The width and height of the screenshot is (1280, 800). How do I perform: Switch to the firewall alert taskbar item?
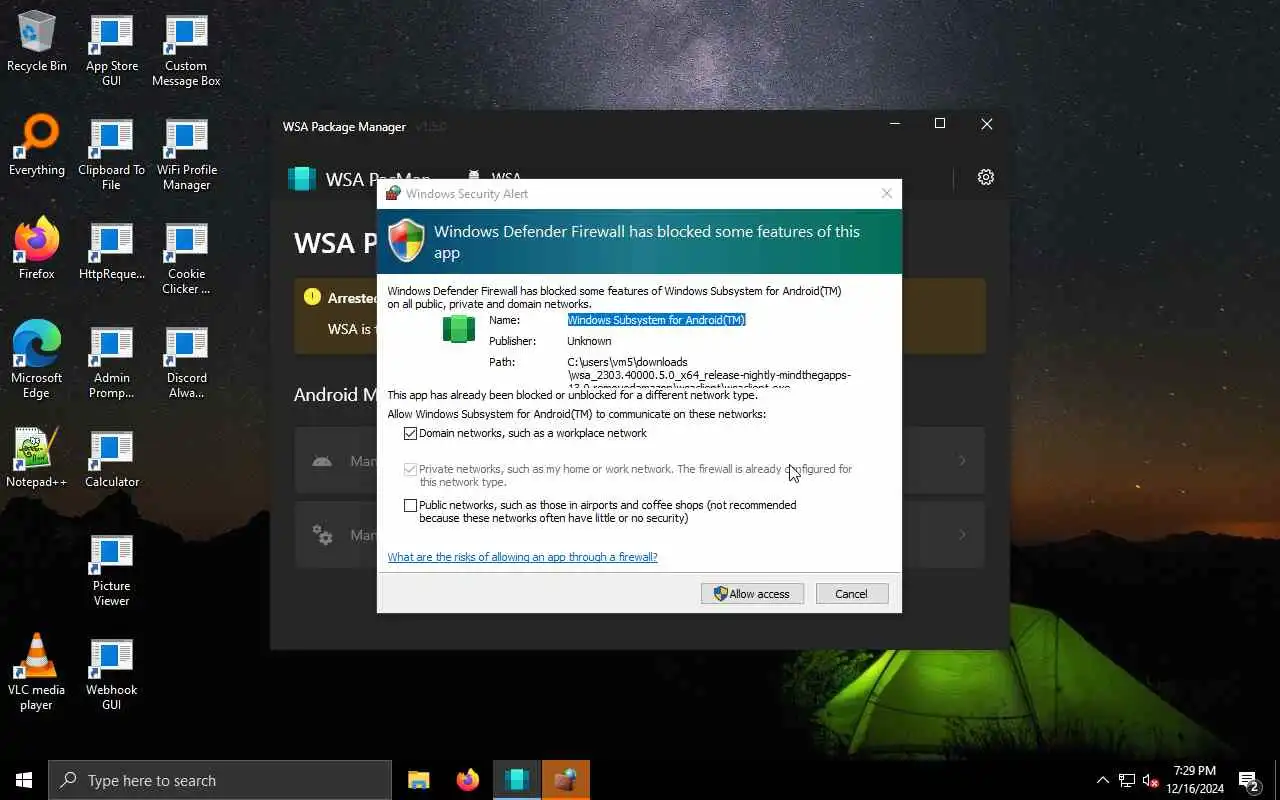click(x=566, y=780)
